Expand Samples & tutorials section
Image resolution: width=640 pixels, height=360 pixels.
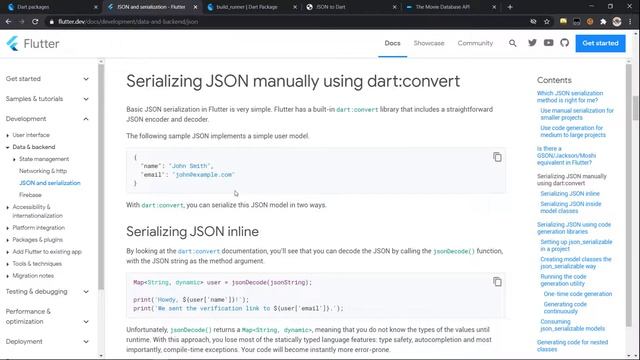pyautogui.click(x=47, y=99)
